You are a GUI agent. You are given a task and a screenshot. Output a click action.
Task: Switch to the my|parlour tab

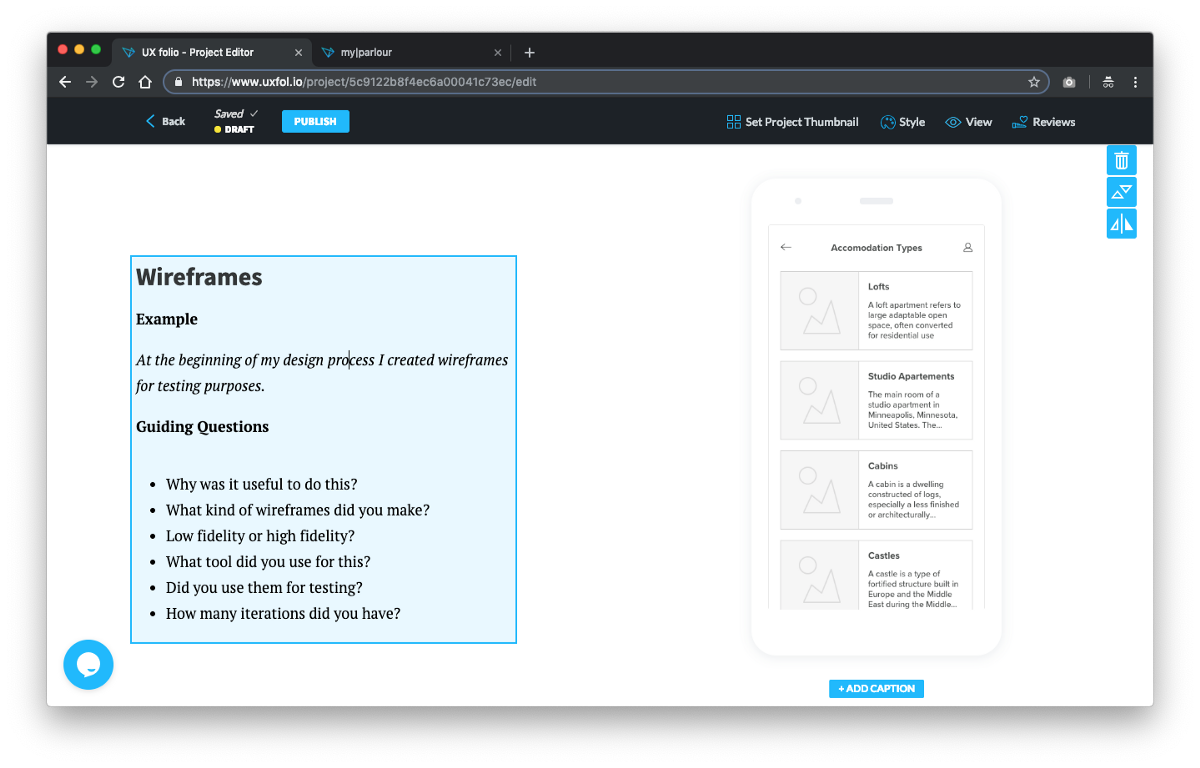click(412, 52)
